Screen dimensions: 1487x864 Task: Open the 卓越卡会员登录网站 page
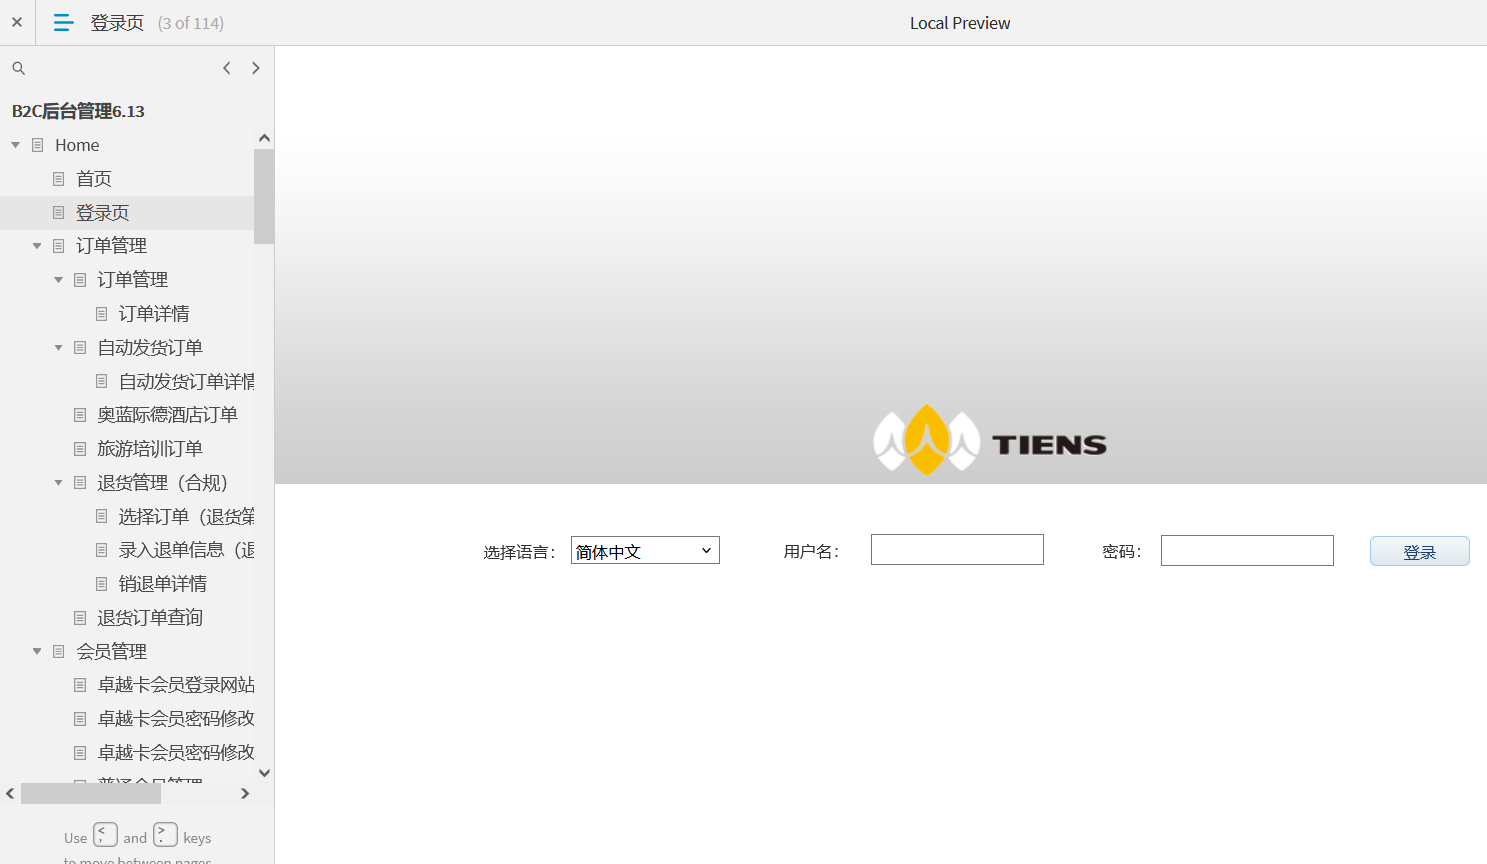coord(176,685)
